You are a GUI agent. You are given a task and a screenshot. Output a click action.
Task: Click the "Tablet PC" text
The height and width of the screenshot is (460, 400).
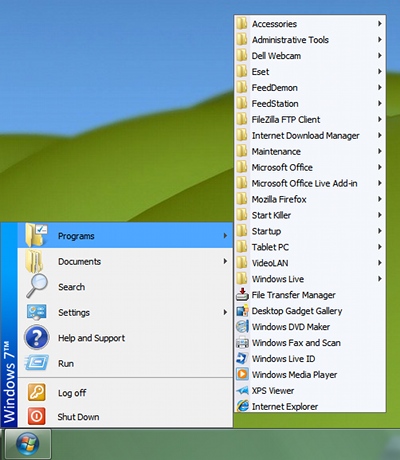(270, 247)
